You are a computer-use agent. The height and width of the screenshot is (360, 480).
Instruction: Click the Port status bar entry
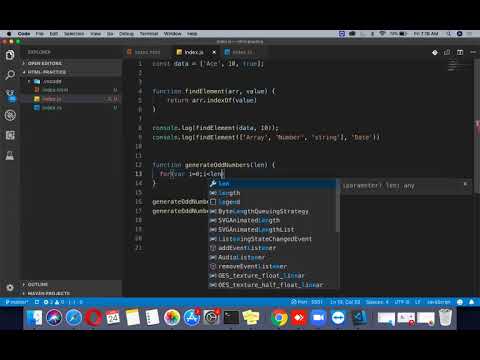307,302
